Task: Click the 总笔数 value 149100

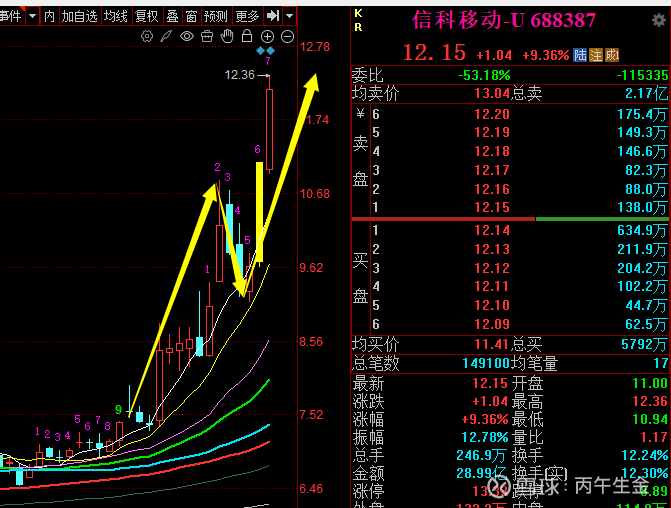Action: pyautogui.click(x=486, y=363)
